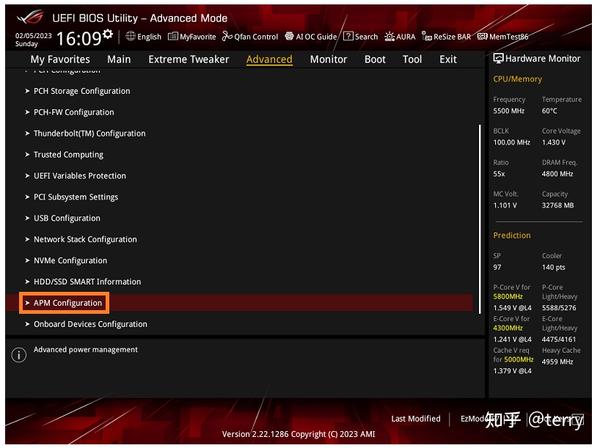
Task: Open the Extreme Tweaker tab
Action: pyautogui.click(x=189, y=59)
